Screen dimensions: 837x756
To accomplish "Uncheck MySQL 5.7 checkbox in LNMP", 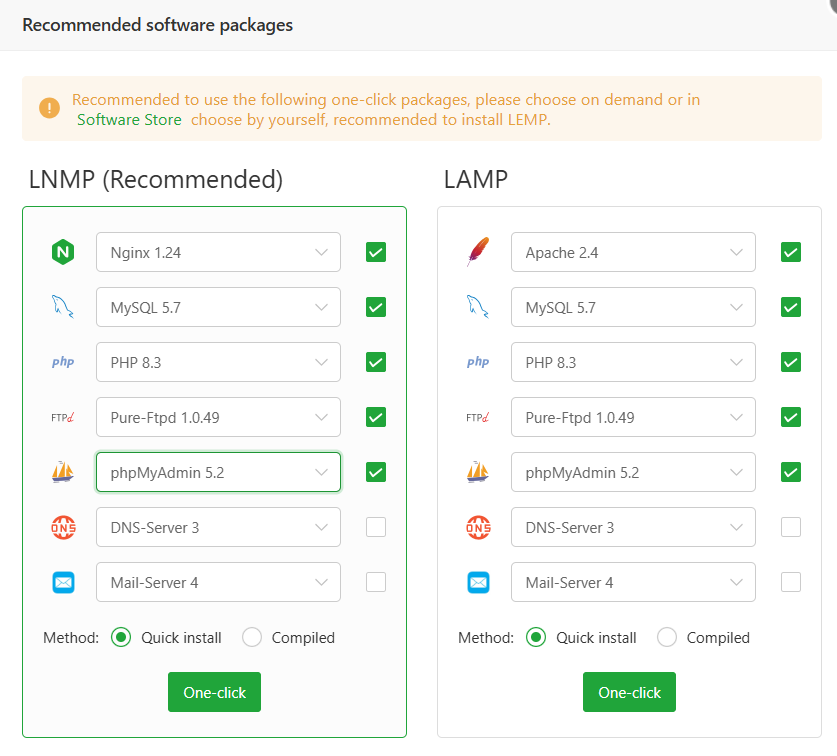I will point(376,307).
